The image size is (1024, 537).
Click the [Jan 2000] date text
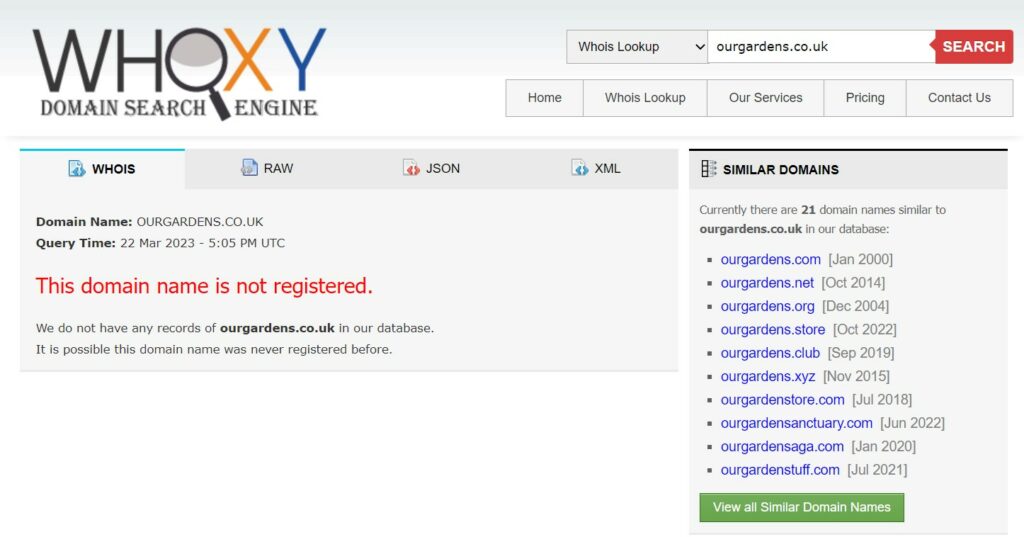point(860,259)
